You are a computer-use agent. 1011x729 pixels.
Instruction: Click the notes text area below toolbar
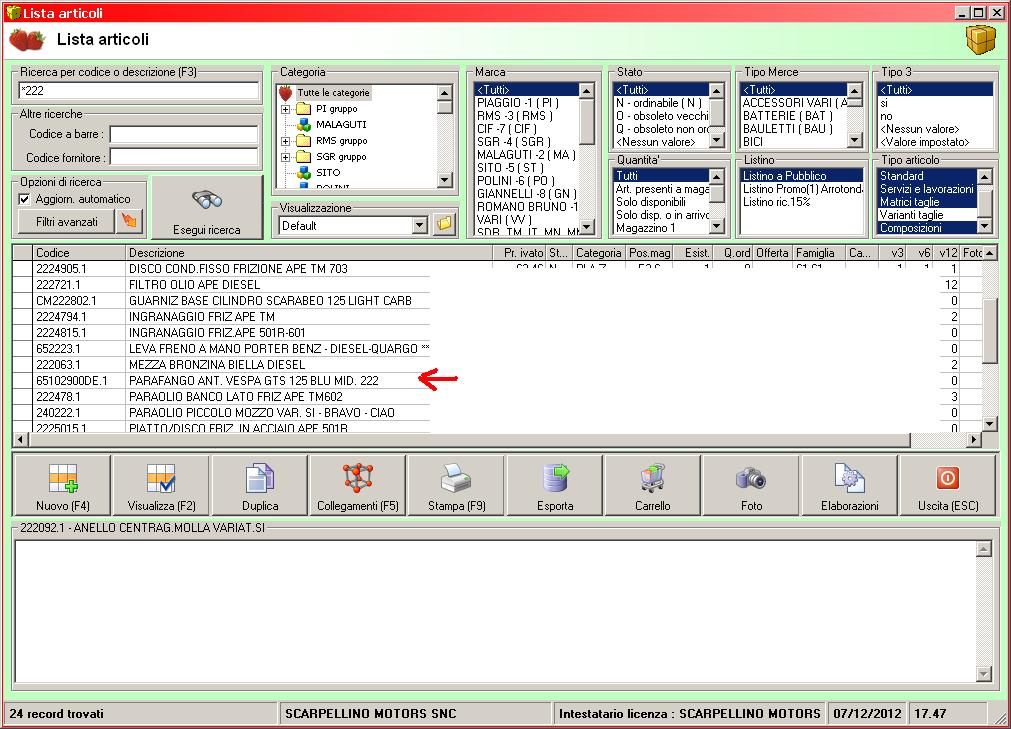click(495, 611)
